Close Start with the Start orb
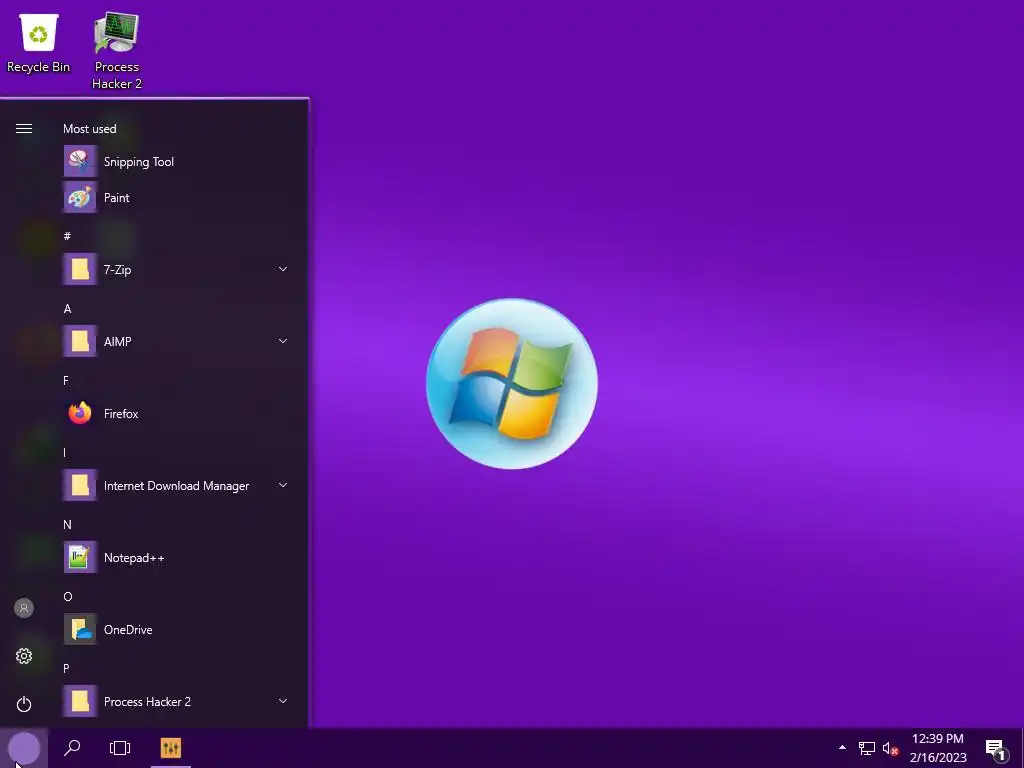The width and height of the screenshot is (1024, 768). tap(24, 748)
